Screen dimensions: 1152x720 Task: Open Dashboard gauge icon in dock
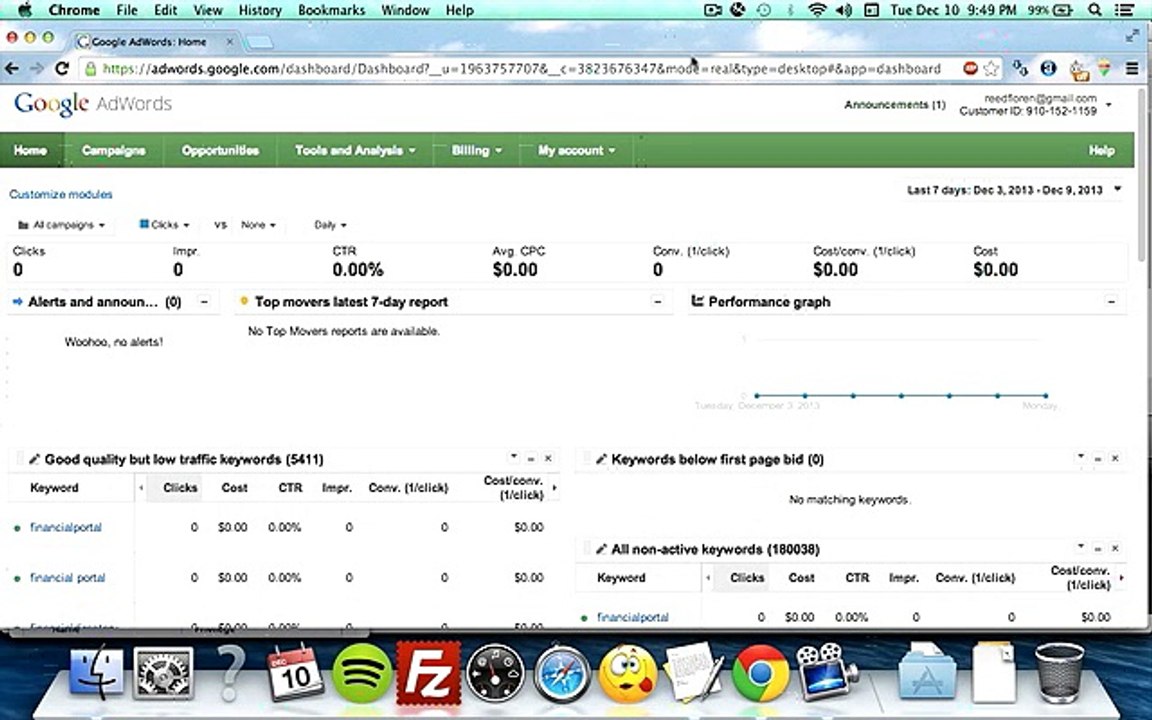495,672
